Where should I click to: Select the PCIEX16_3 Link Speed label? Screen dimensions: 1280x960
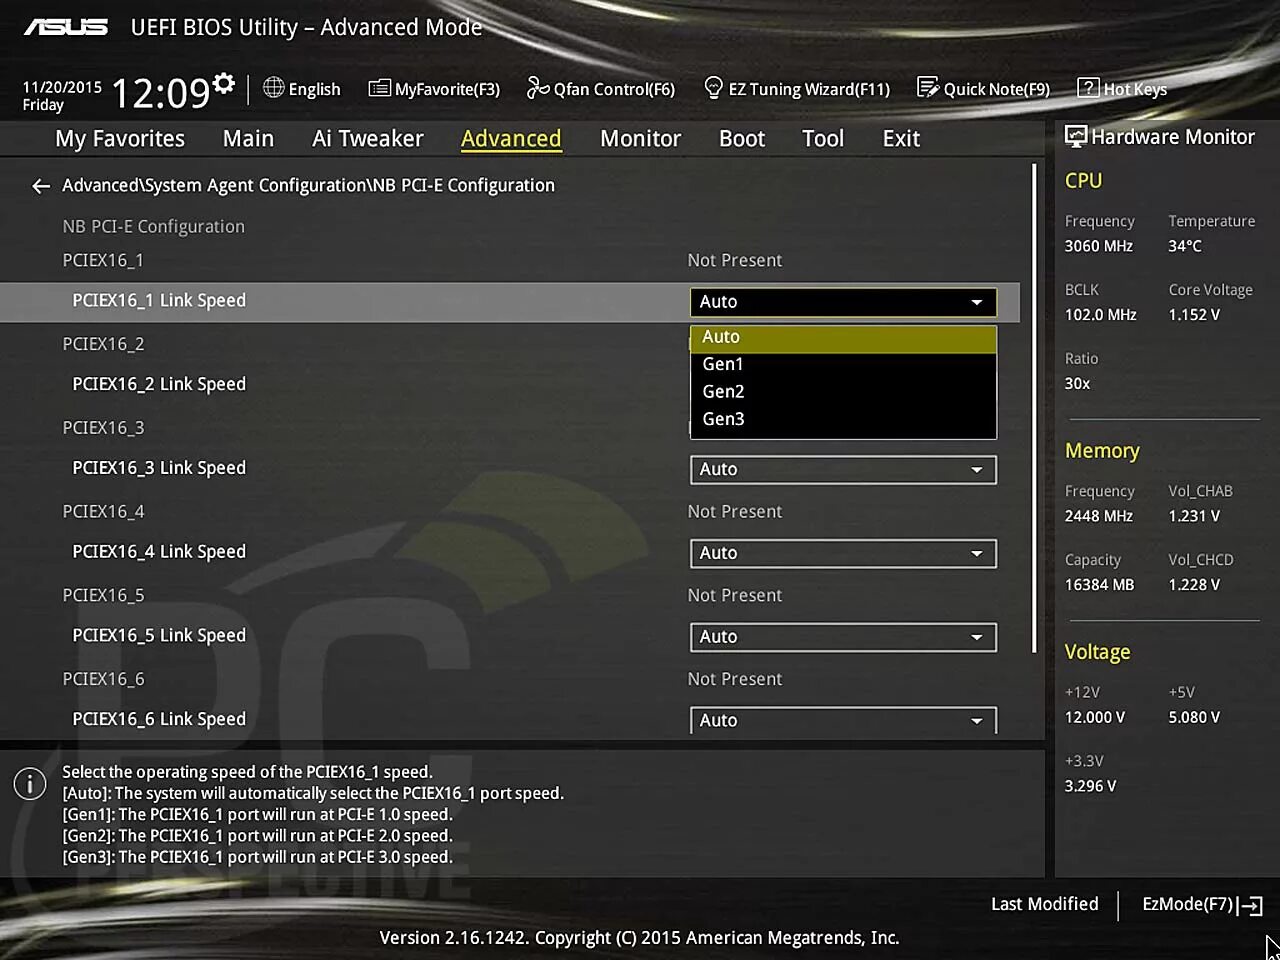(159, 468)
